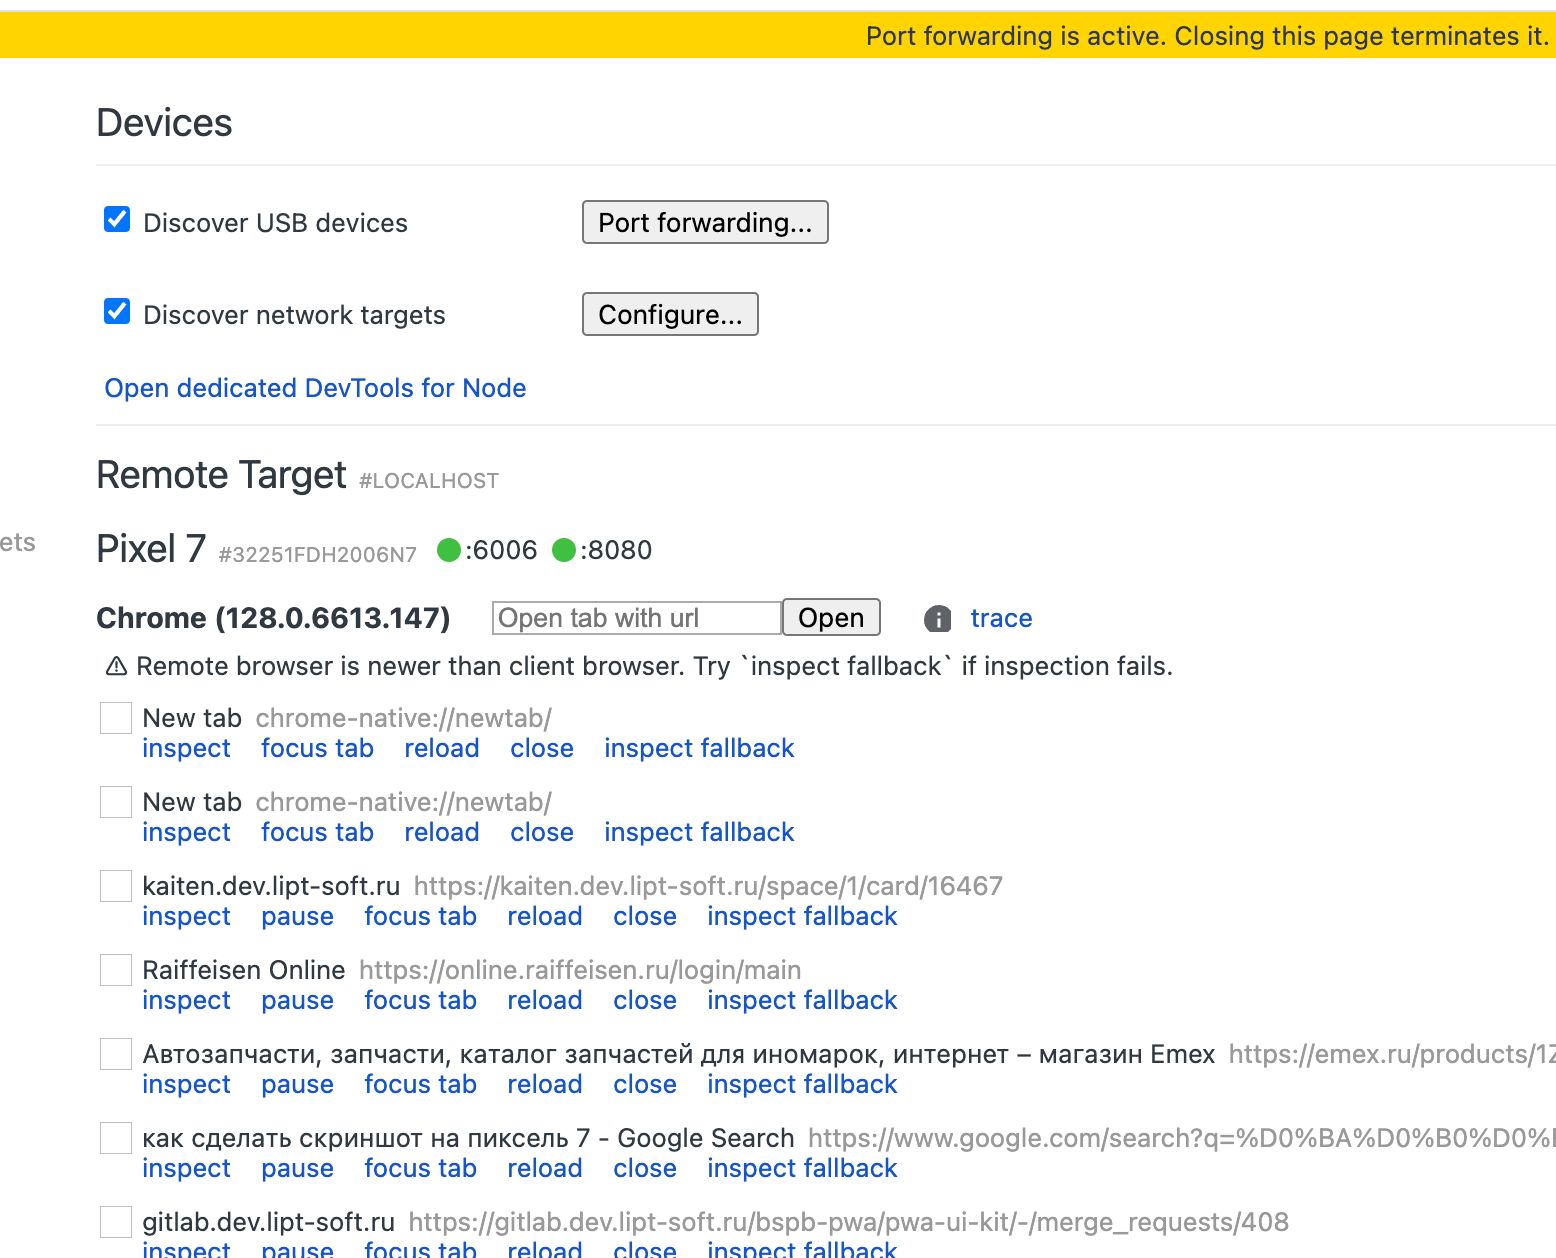Inspect the Emex Автозапчасти page
Viewport: 1556px width, 1258px height.
(x=186, y=1084)
